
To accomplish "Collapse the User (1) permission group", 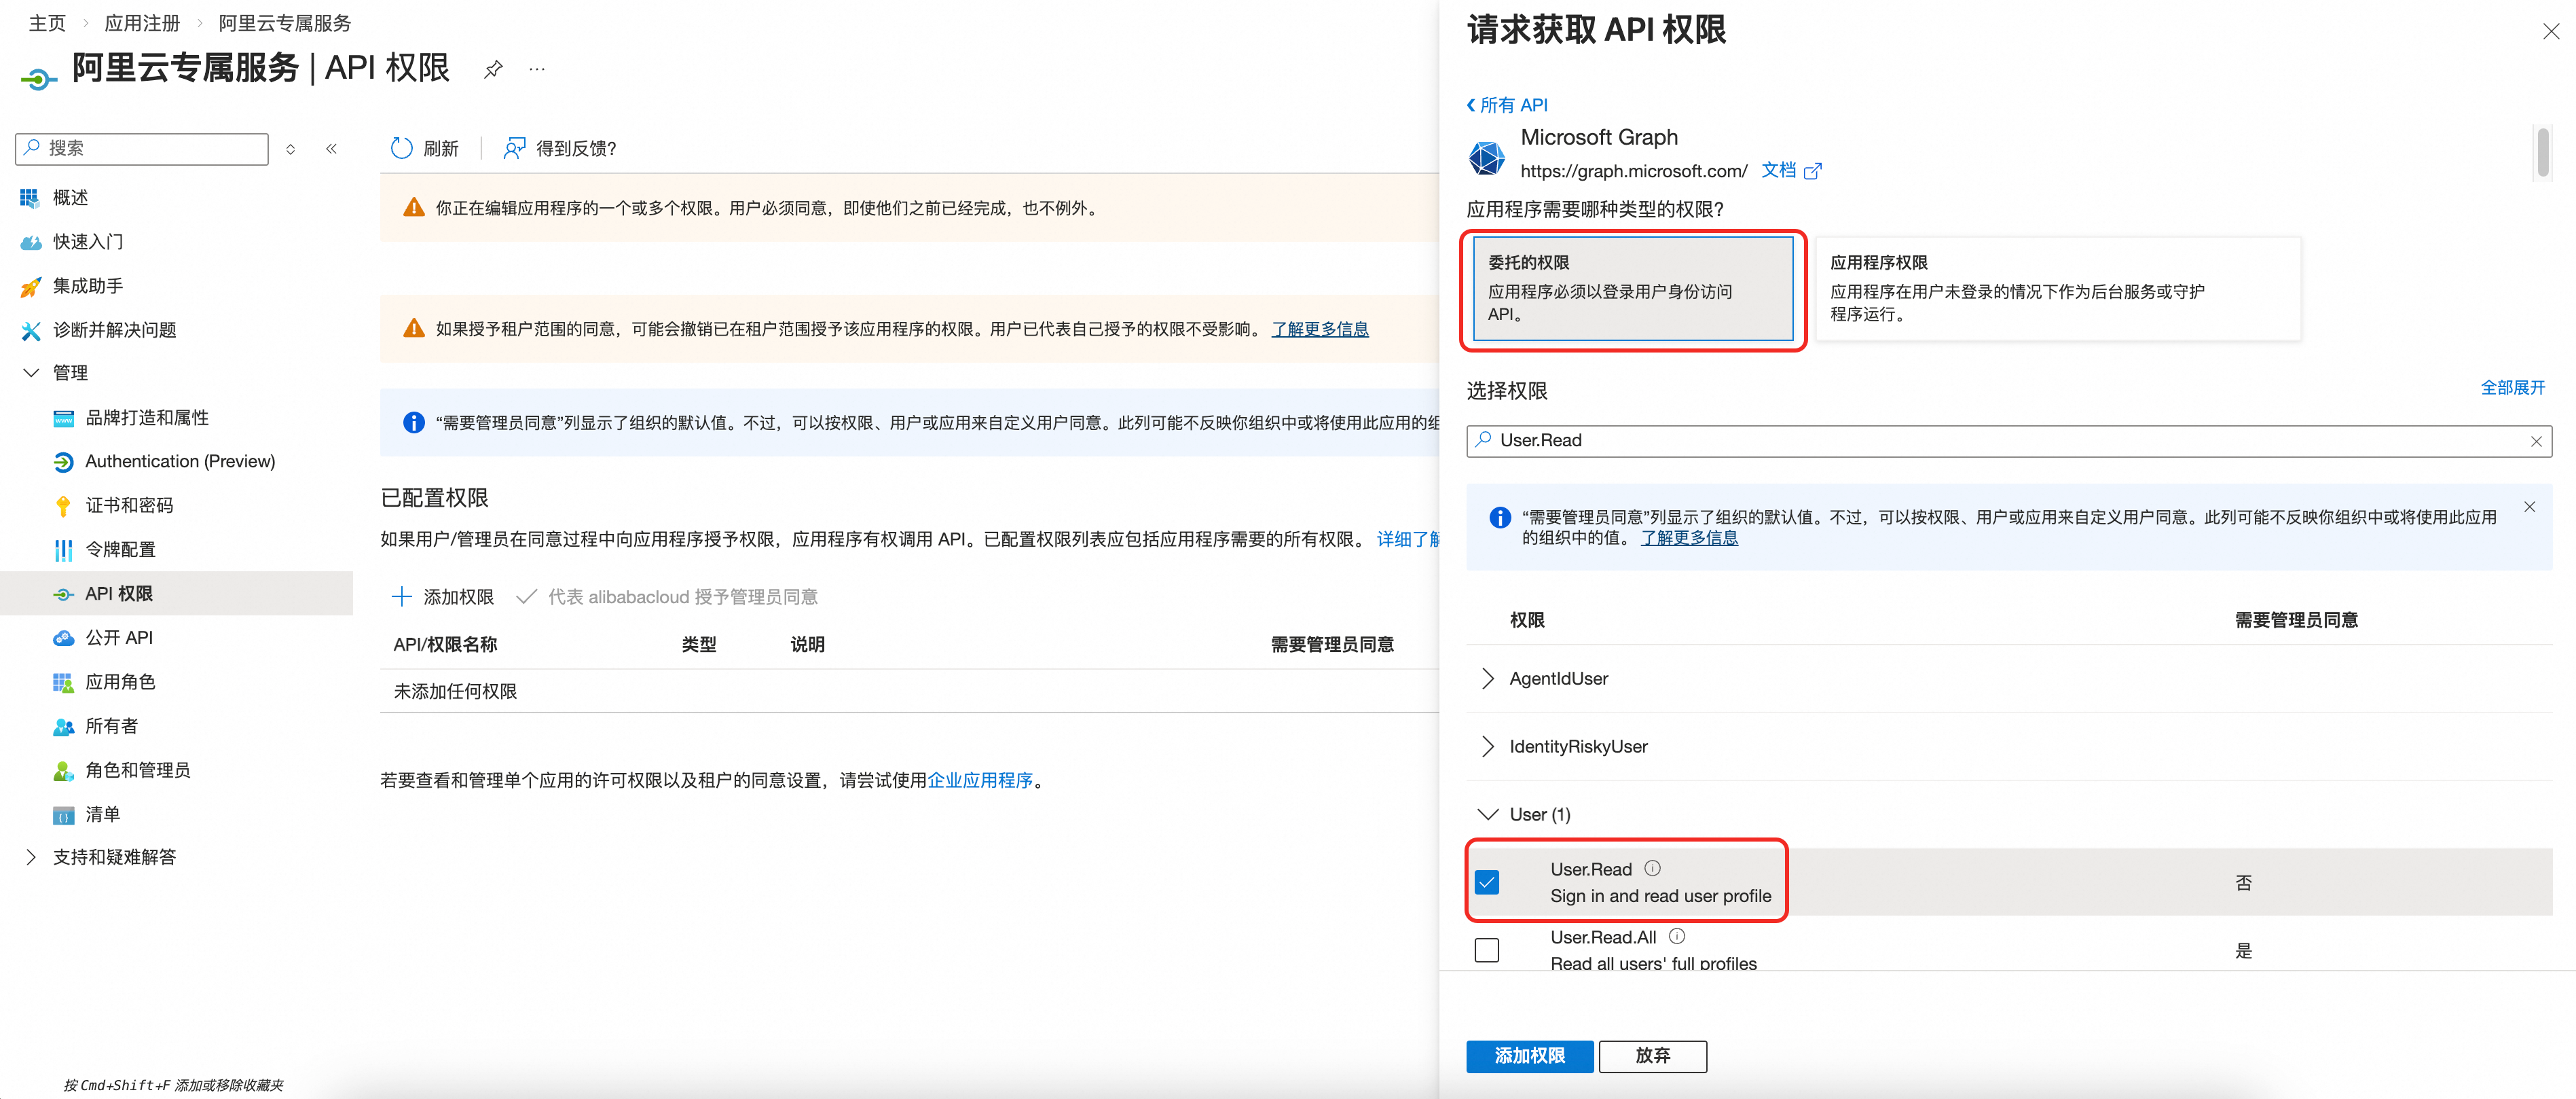I will 1488,814.
